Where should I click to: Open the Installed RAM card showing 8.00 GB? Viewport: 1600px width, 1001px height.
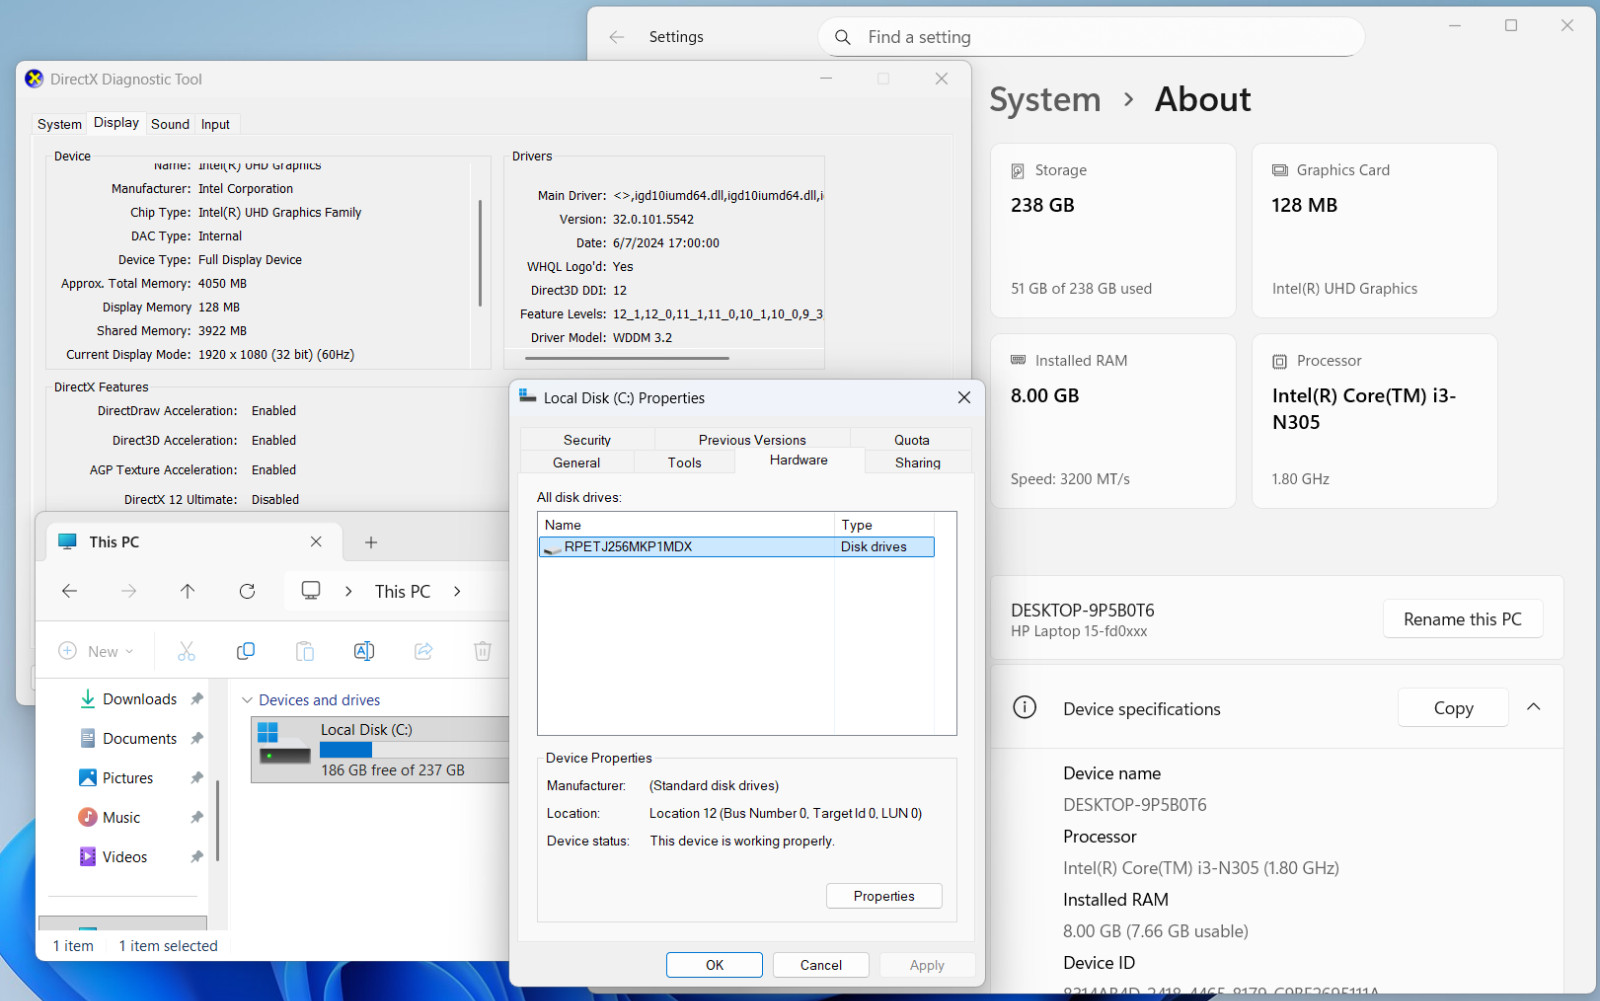(1113, 421)
